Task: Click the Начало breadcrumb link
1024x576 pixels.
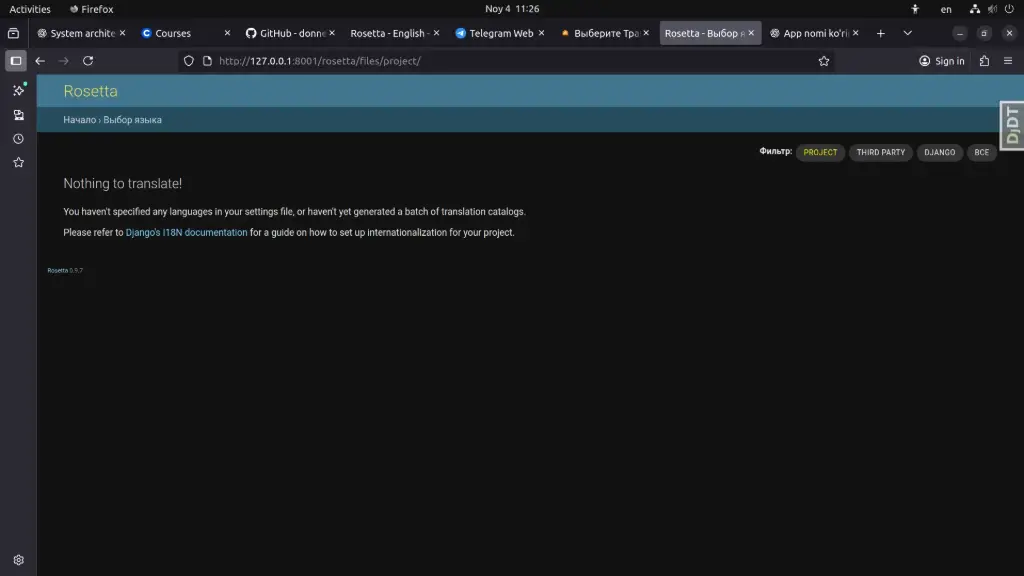Action: 79,120
